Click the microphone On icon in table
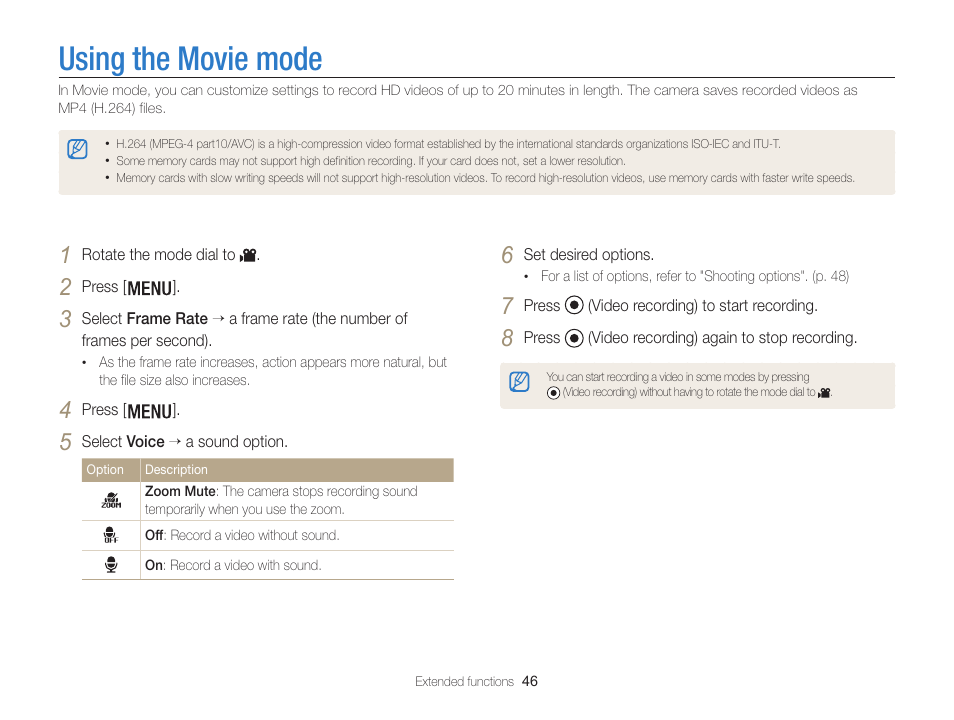Screen dimensions: 954x720 111,565
